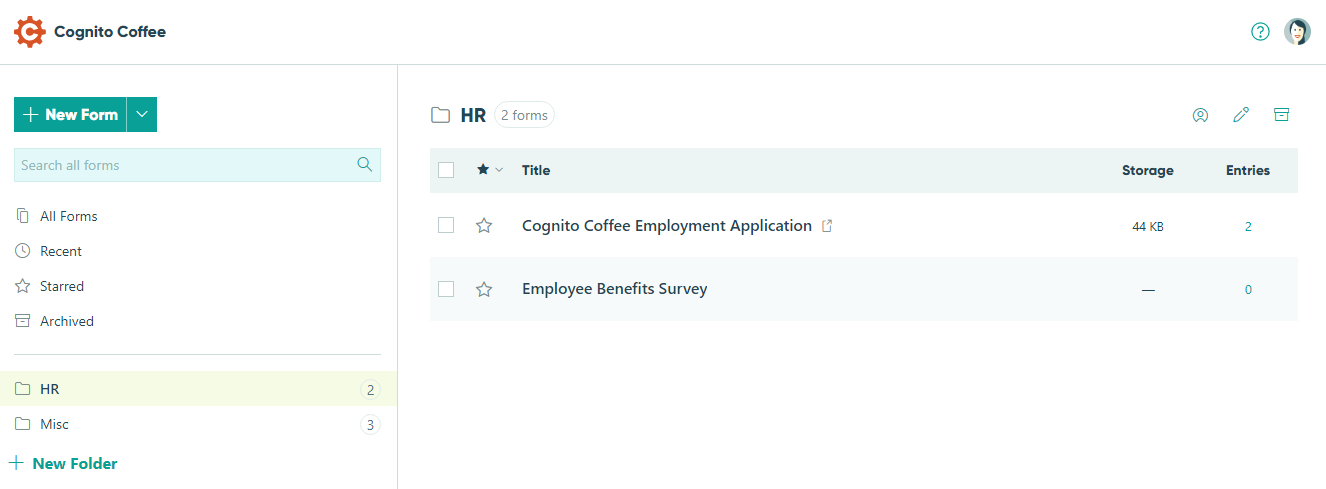Open the Employment Application external link icon

click(827, 226)
